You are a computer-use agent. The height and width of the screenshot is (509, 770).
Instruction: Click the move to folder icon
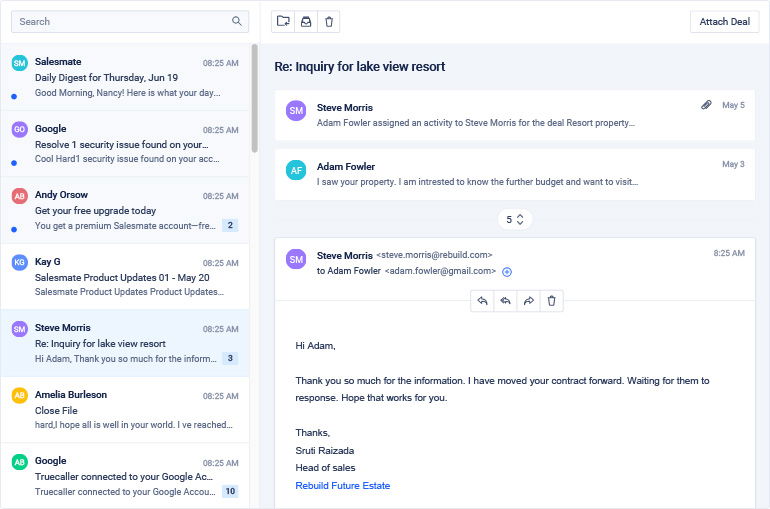283,22
